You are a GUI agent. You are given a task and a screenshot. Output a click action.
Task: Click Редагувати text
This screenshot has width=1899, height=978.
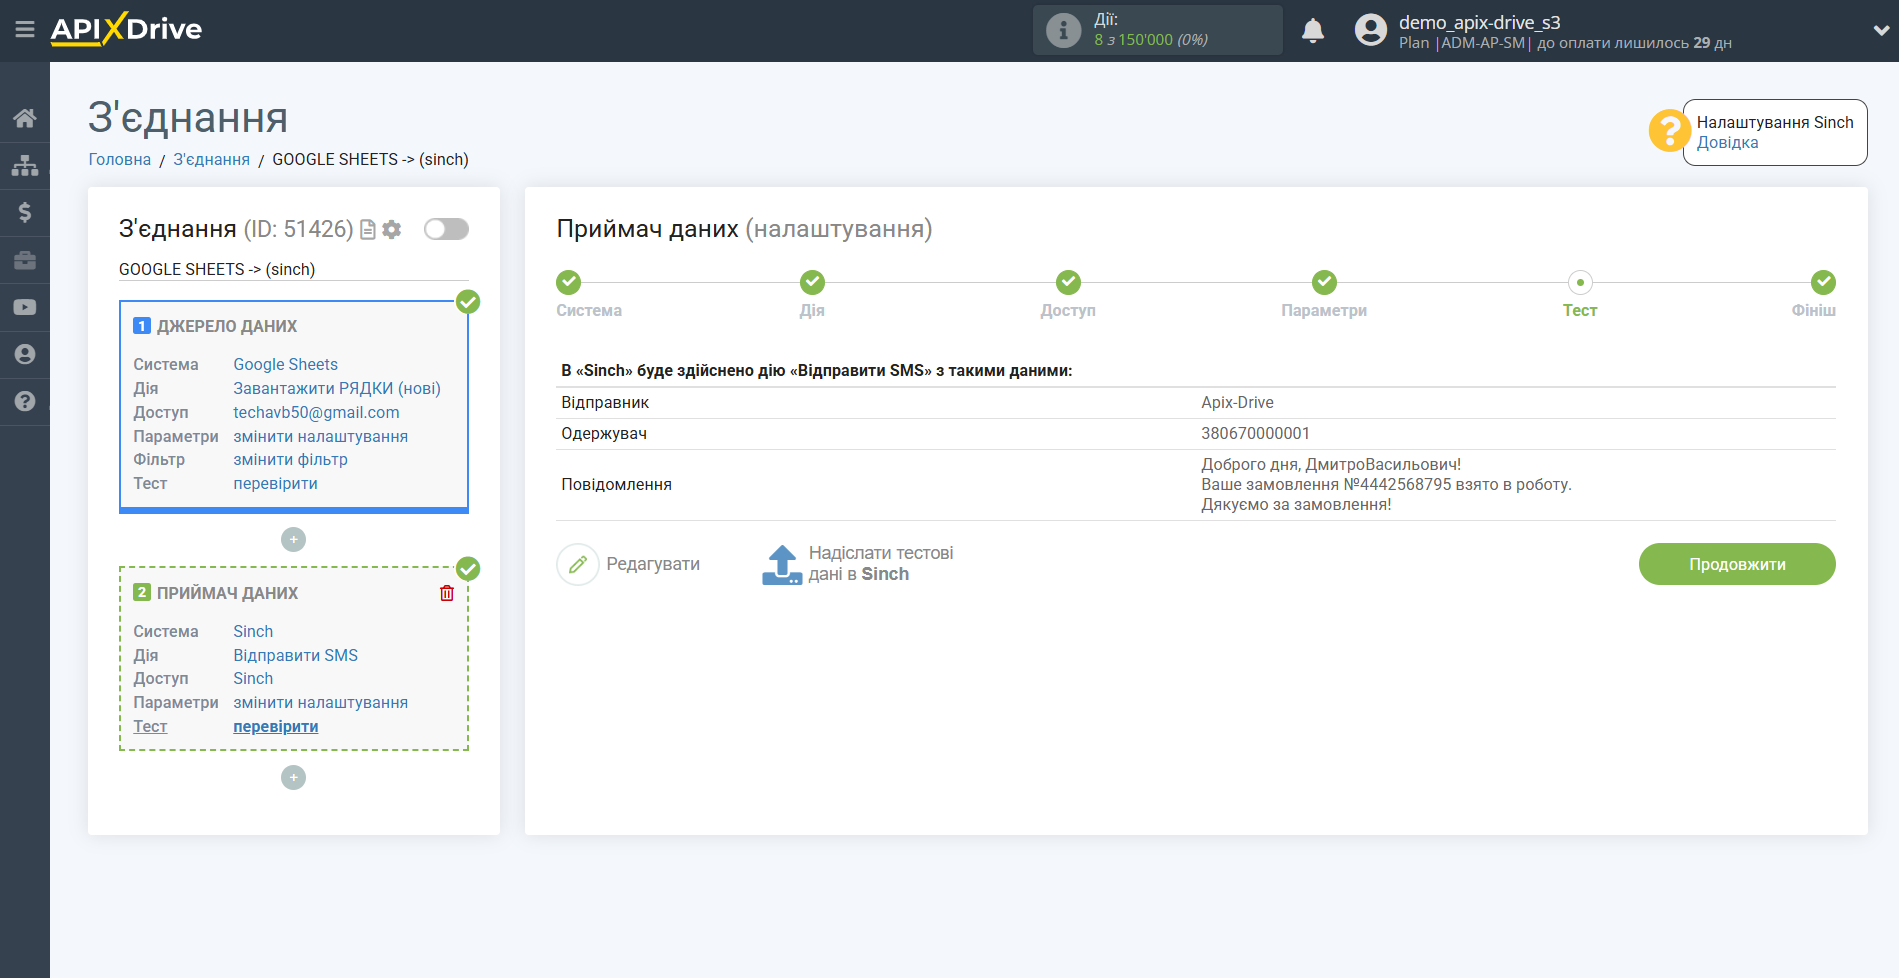[x=653, y=564]
